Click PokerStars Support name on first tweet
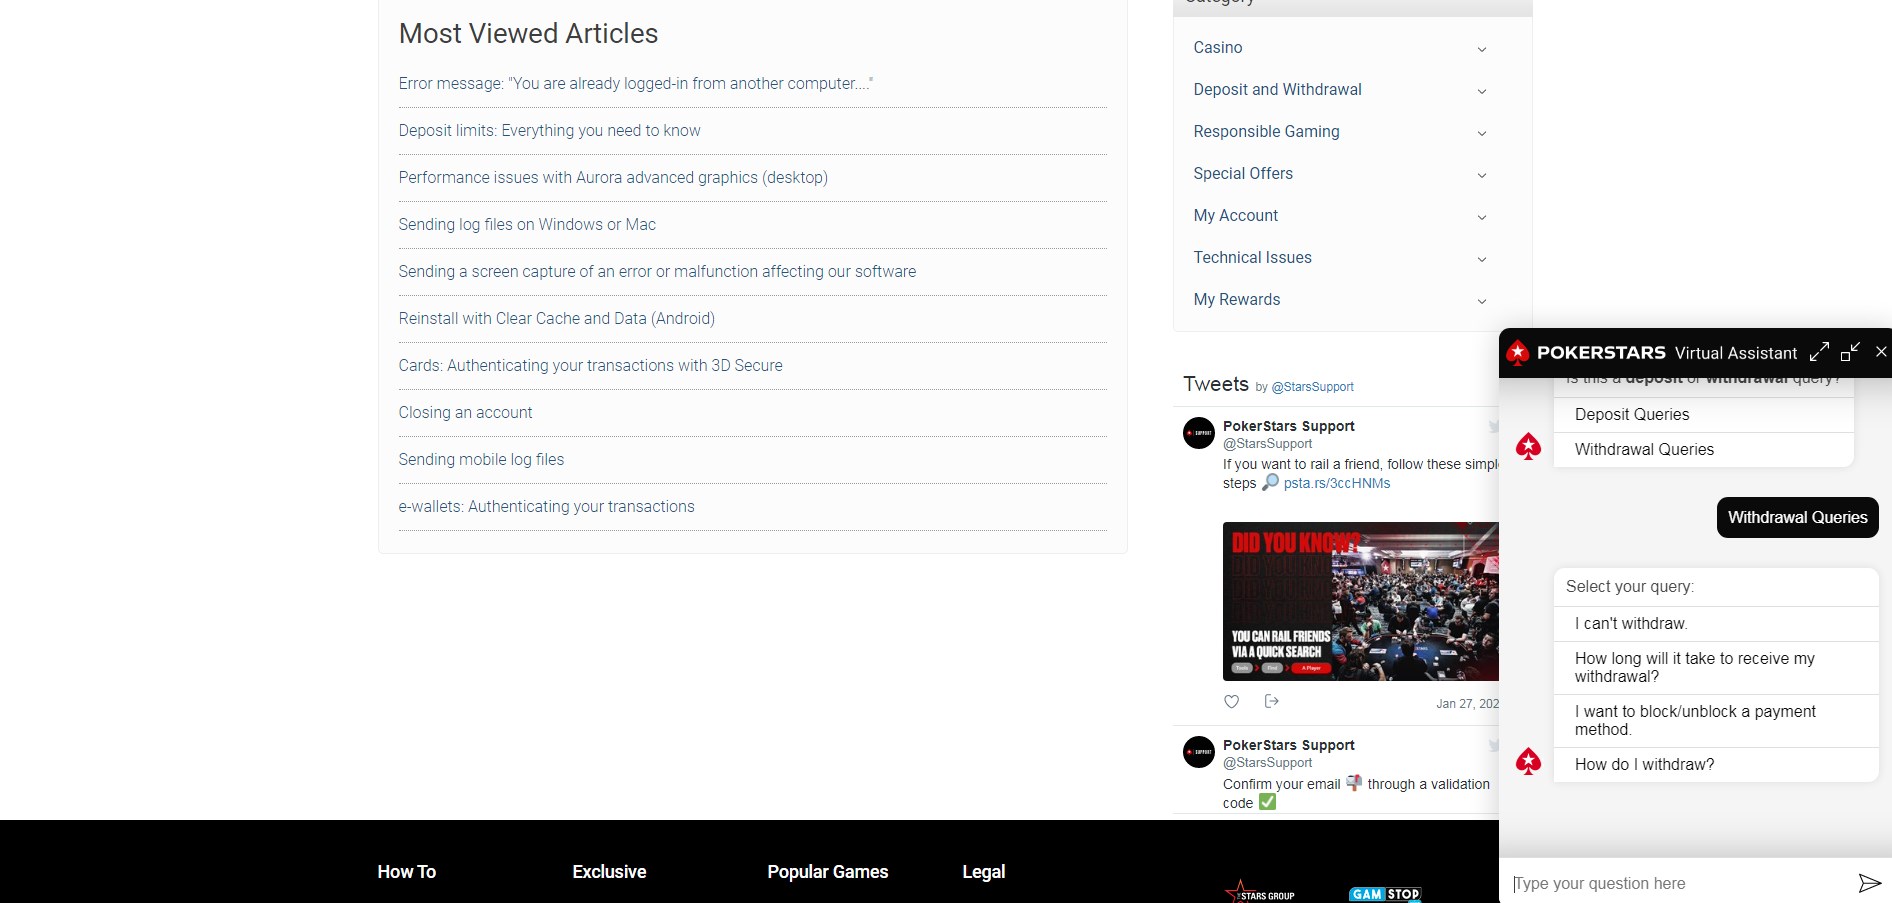Screen dimensions: 1892x903 pos(1289,426)
